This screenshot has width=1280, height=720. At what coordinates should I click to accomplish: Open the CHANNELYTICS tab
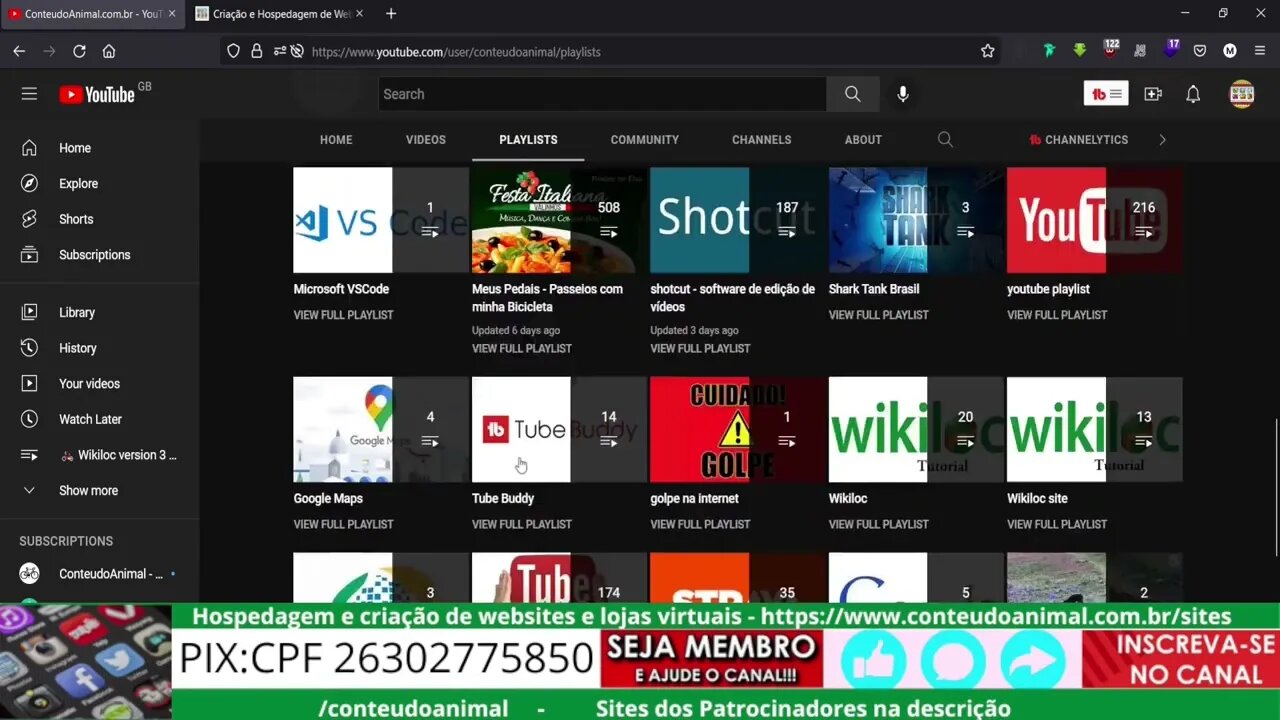point(1079,140)
